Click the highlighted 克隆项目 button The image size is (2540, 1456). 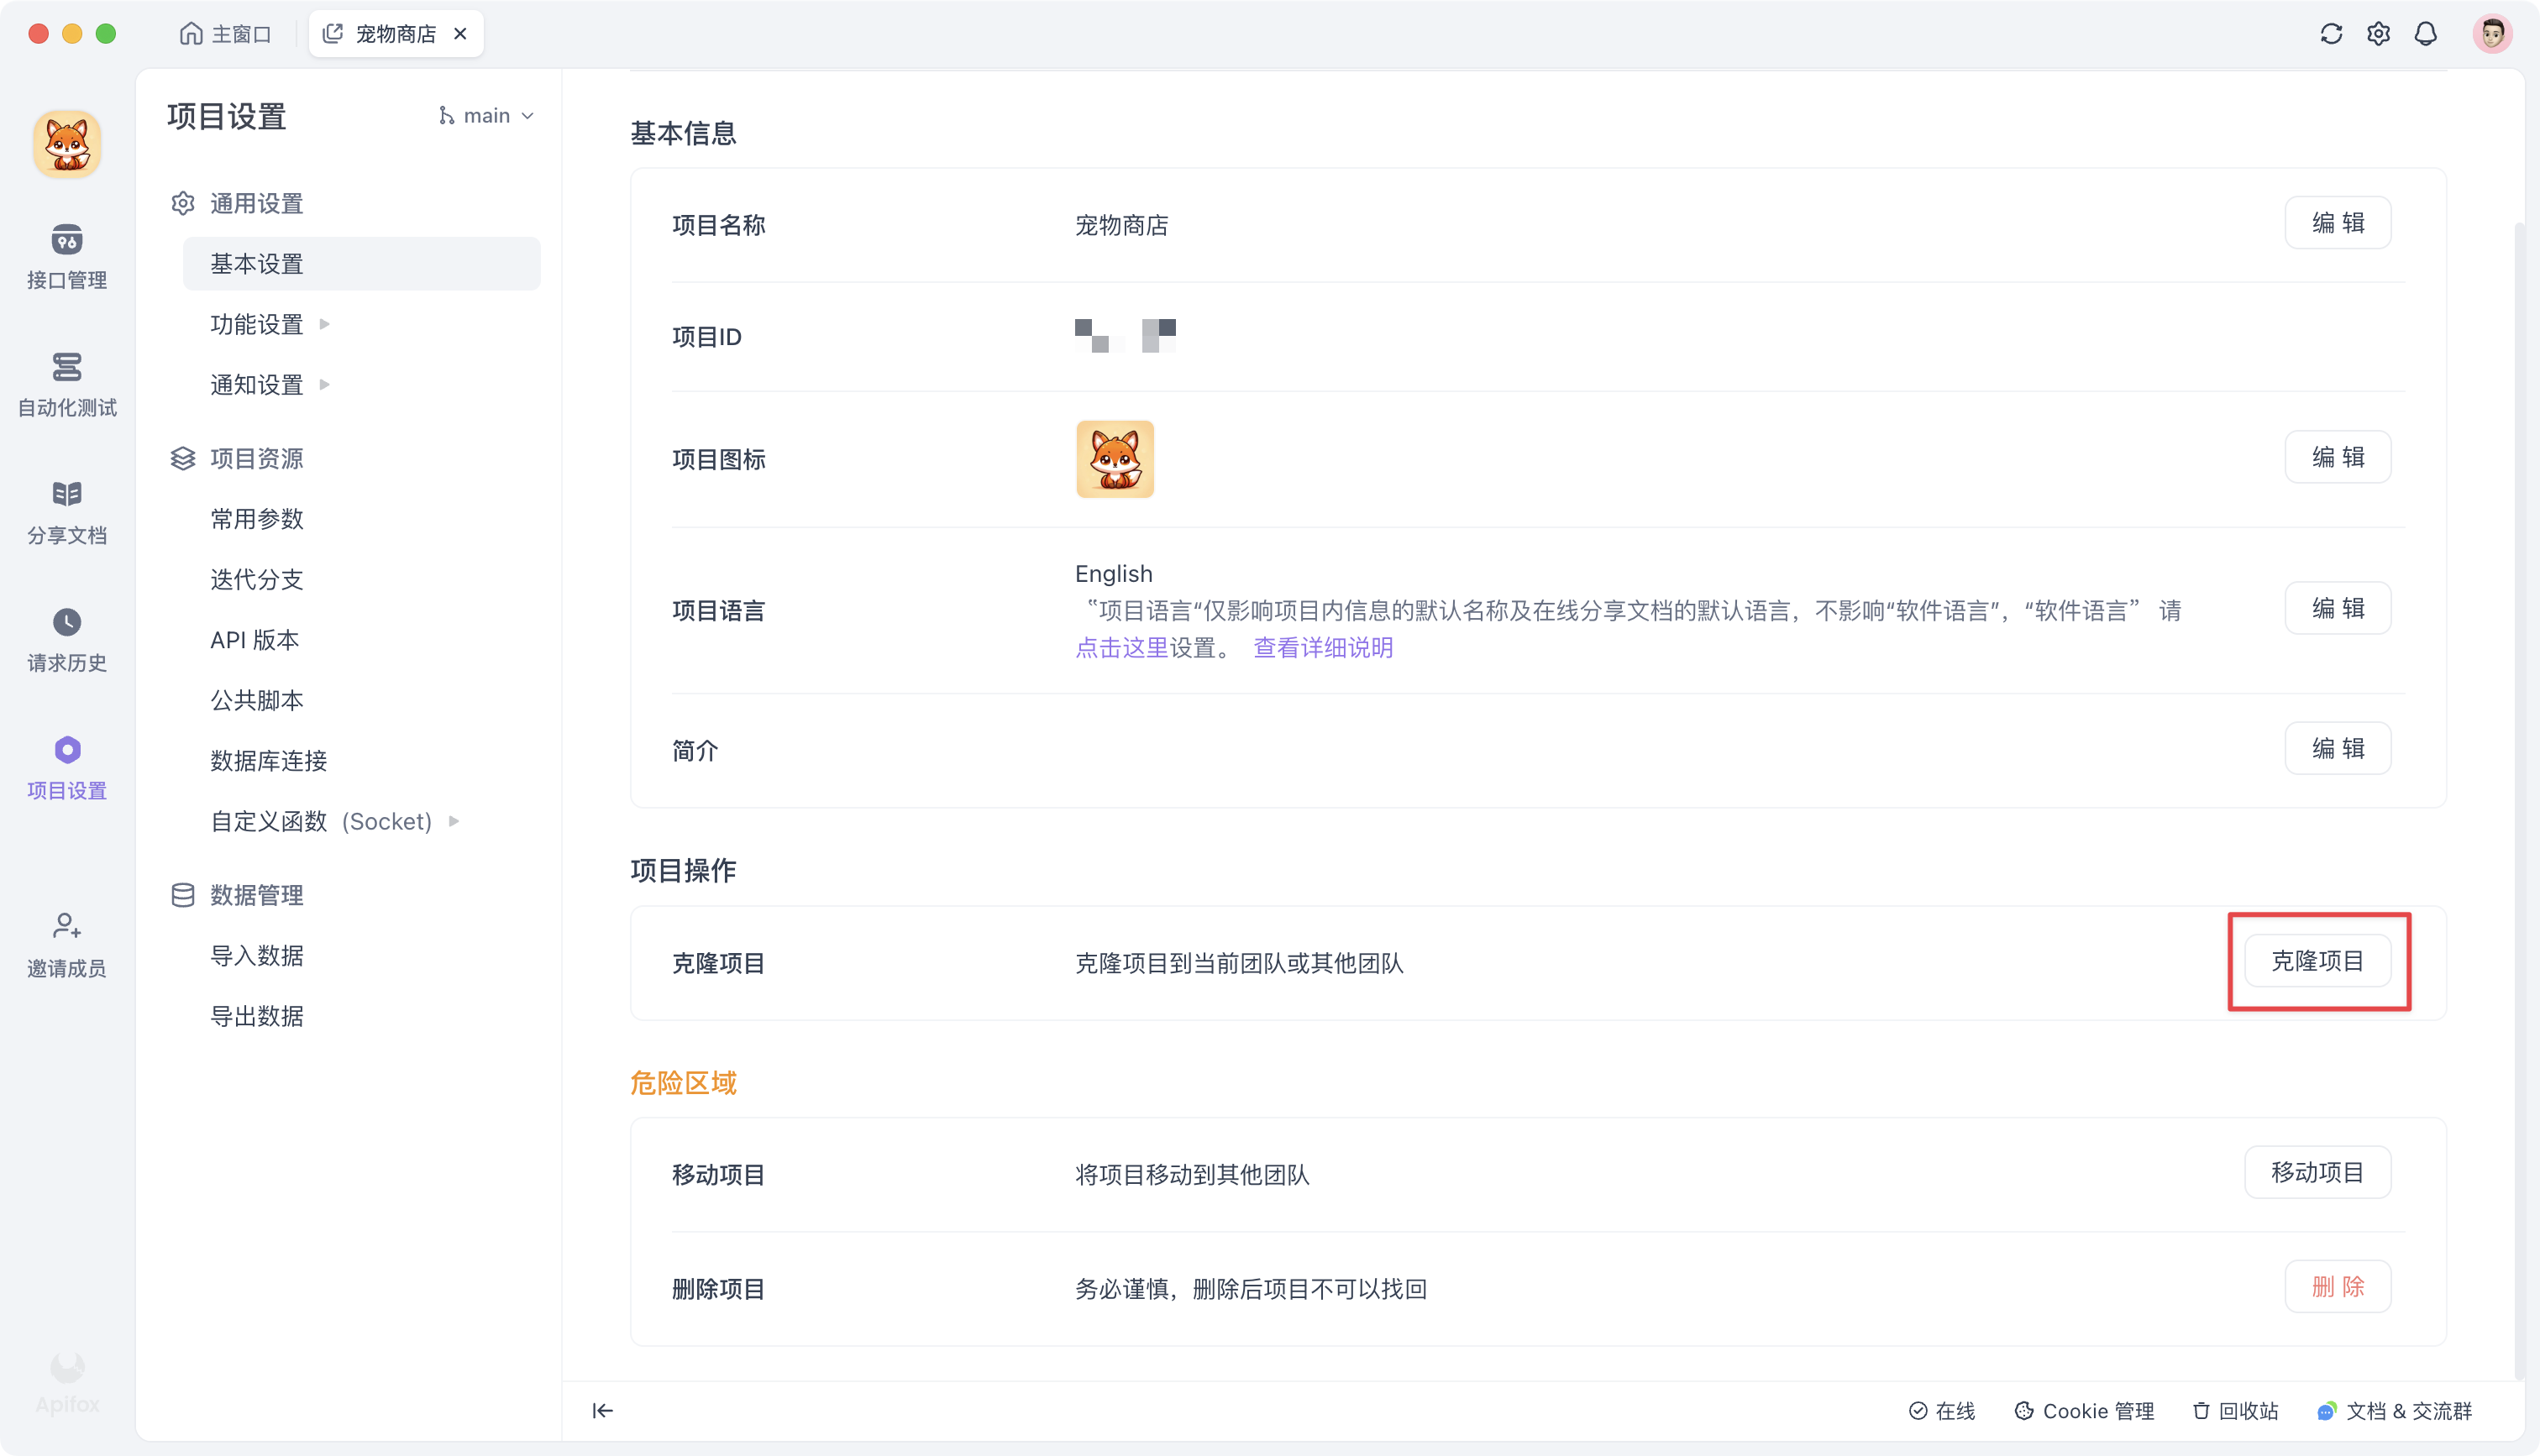2318,961
